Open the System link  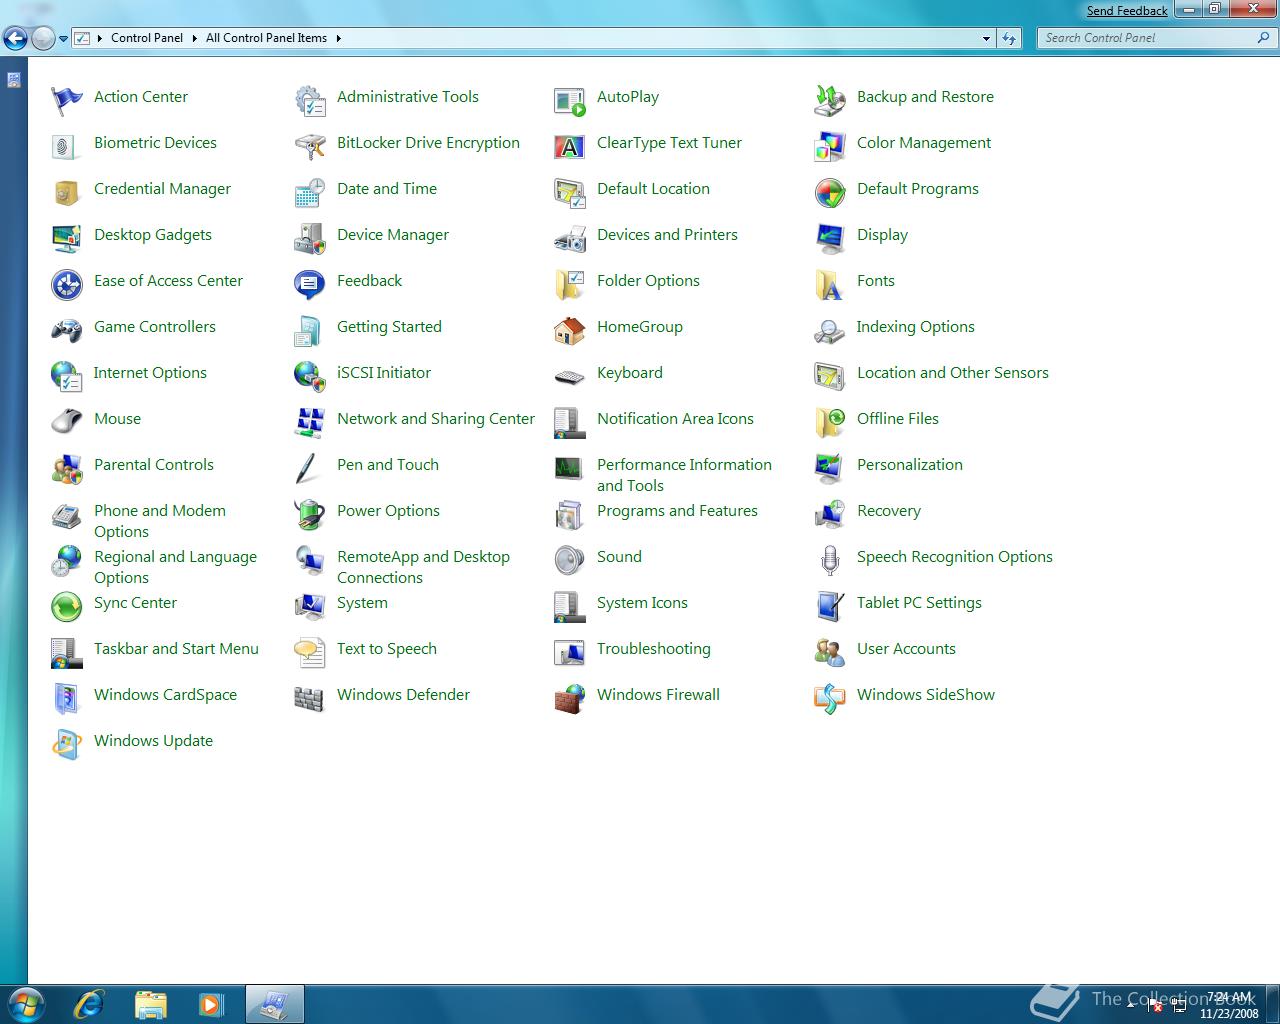[362, 602]
